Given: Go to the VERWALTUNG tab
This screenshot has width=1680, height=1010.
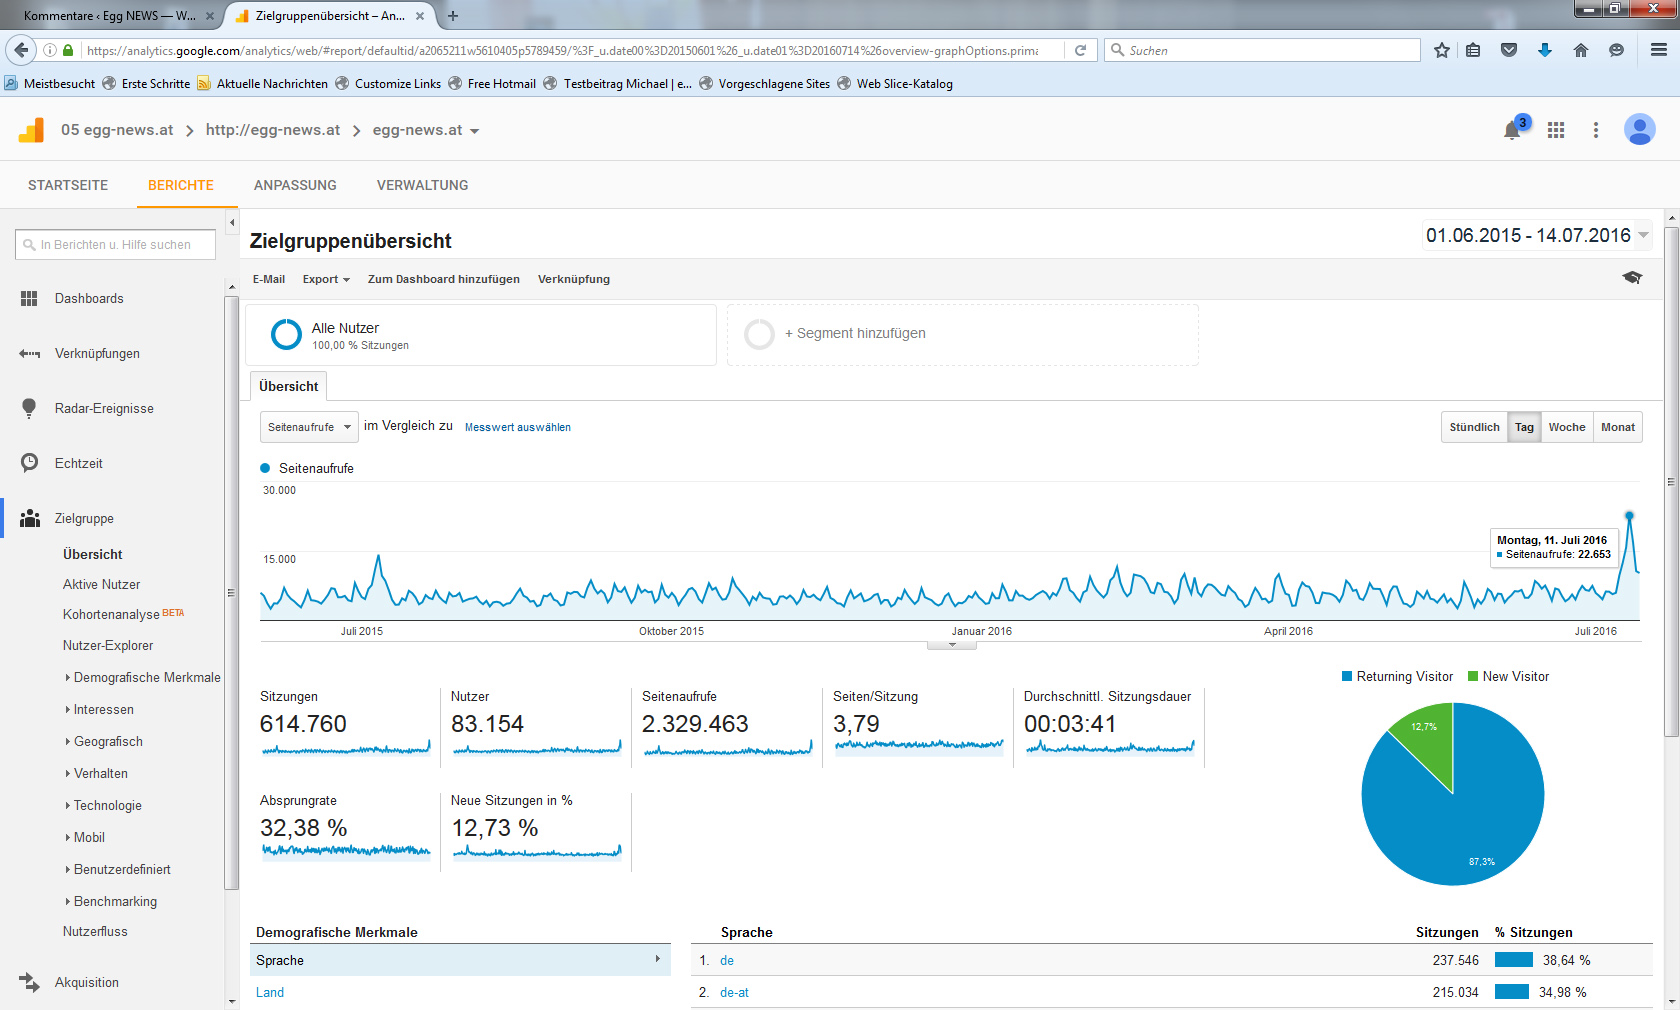Looking at the screenshot, I should 423,185.
